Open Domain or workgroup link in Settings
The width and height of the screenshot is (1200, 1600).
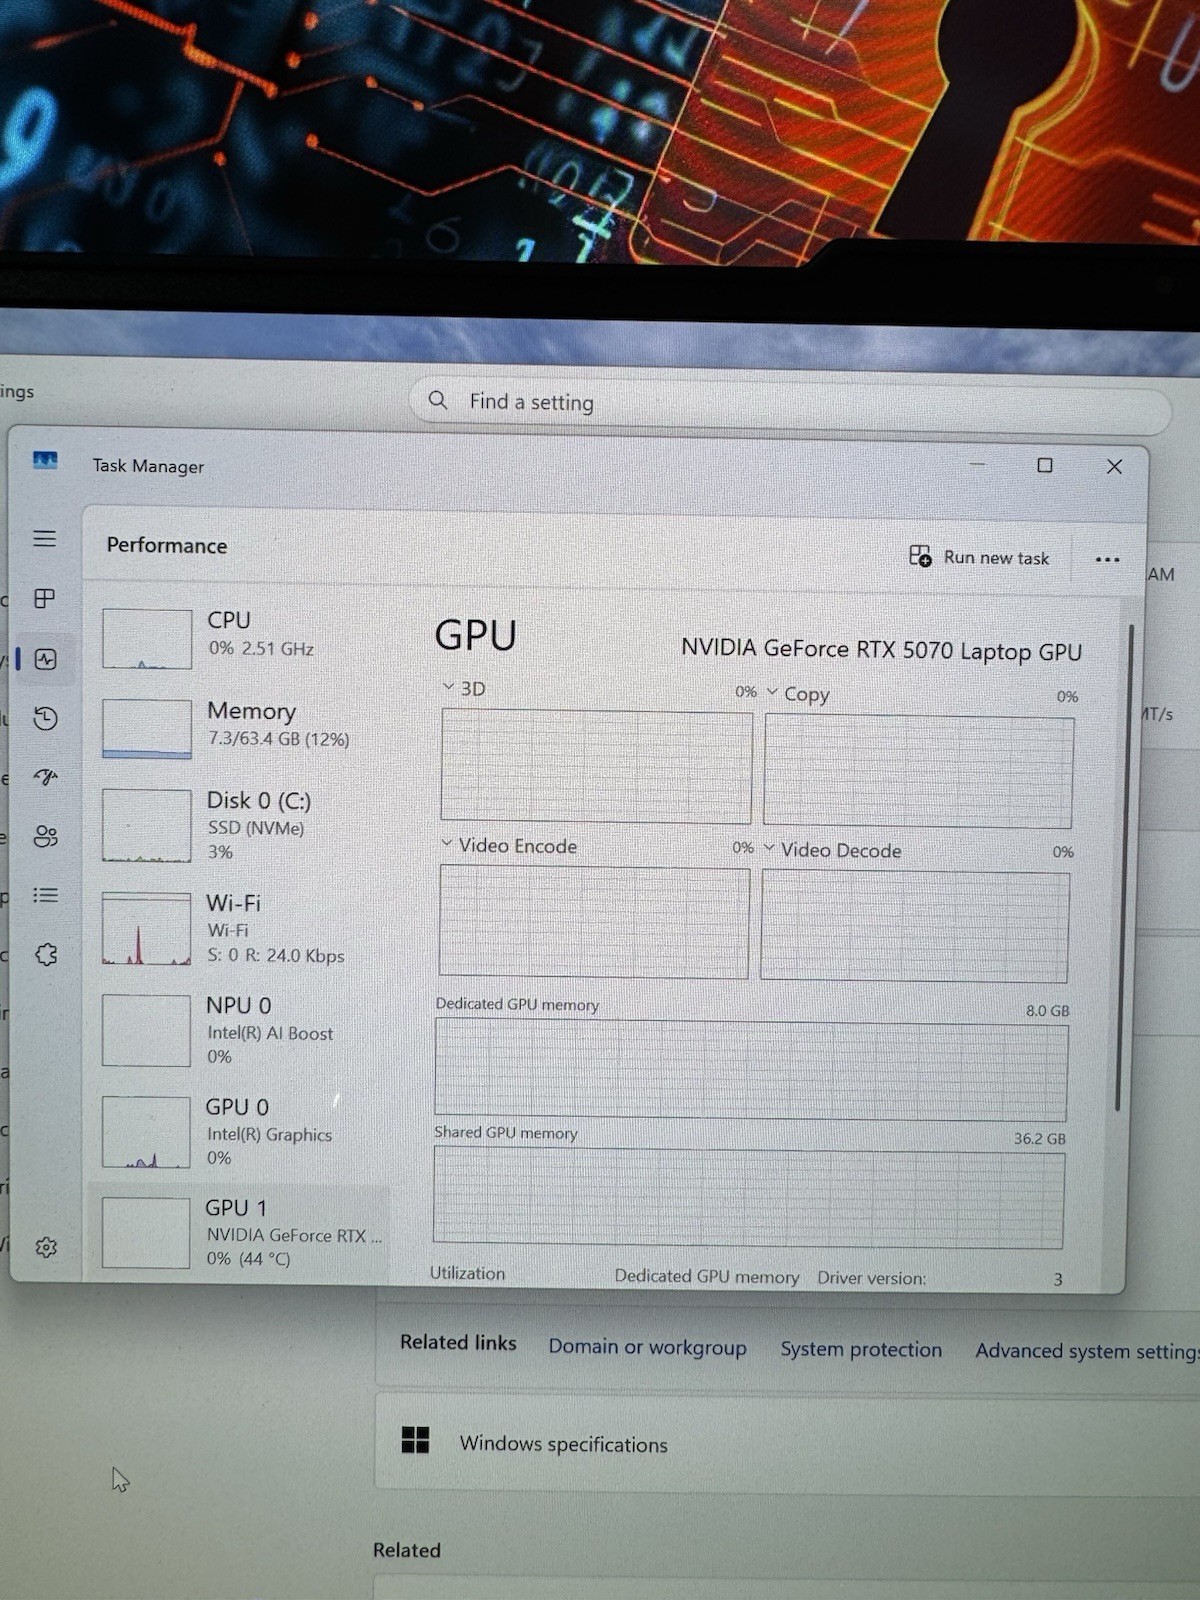[x=647, y=1347]
